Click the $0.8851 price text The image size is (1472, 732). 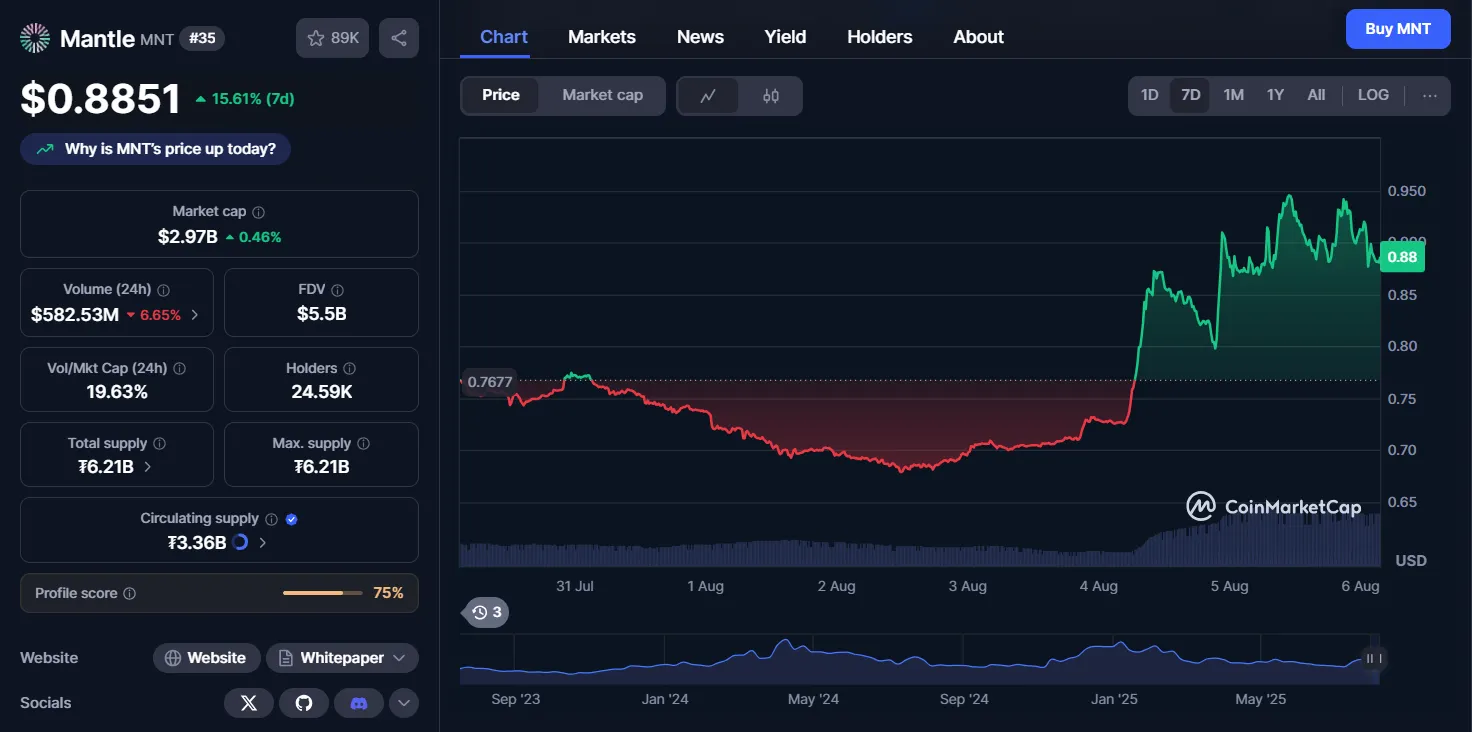pyautogui.click(x=101, y=99)
